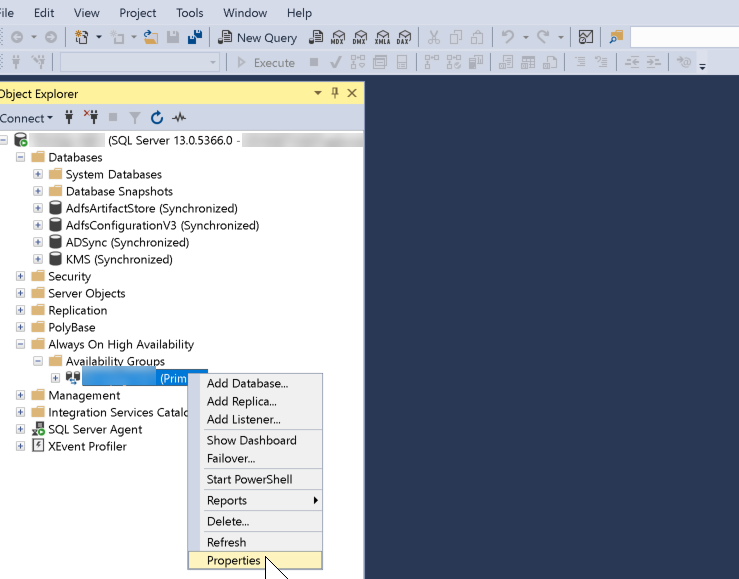
Task: Click the Navigate Forward arrow
Action: [51, 37]
